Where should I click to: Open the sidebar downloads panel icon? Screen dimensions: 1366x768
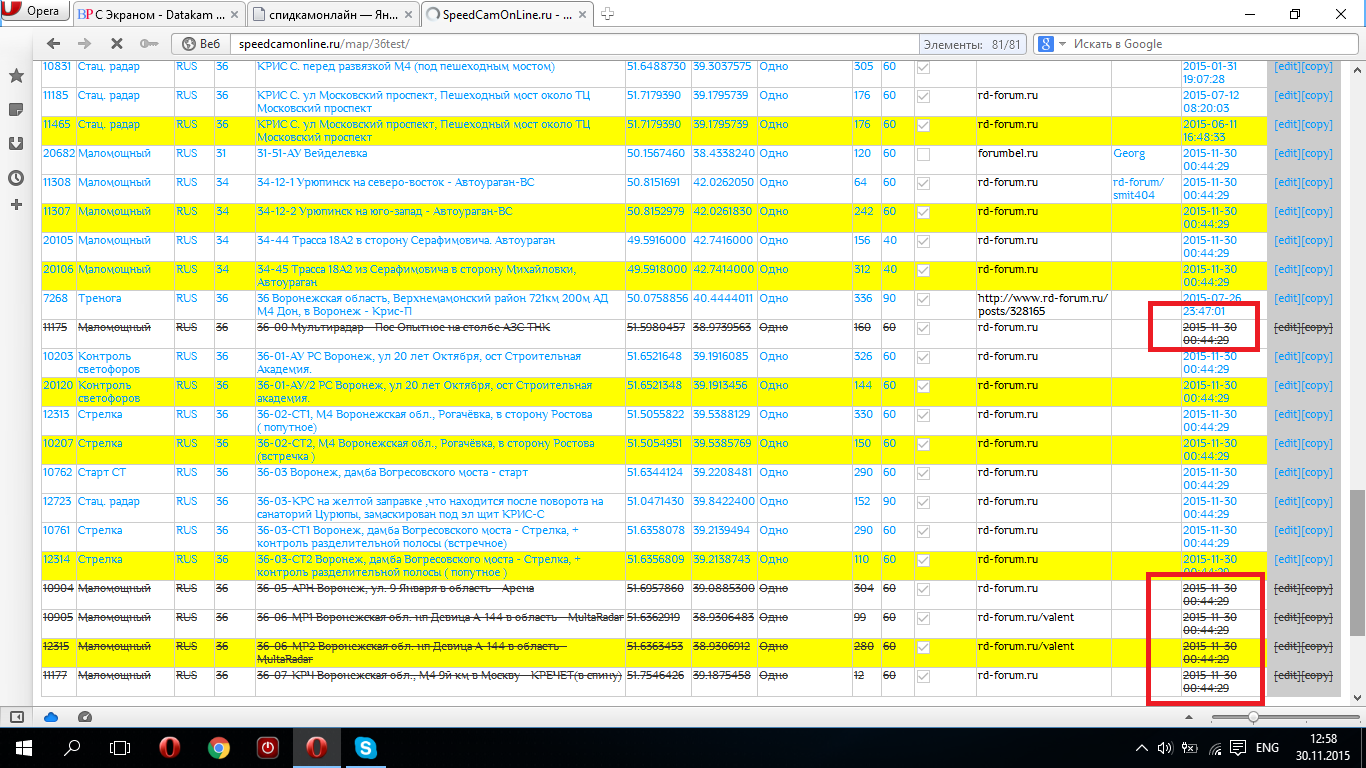[x=16, y=143]
